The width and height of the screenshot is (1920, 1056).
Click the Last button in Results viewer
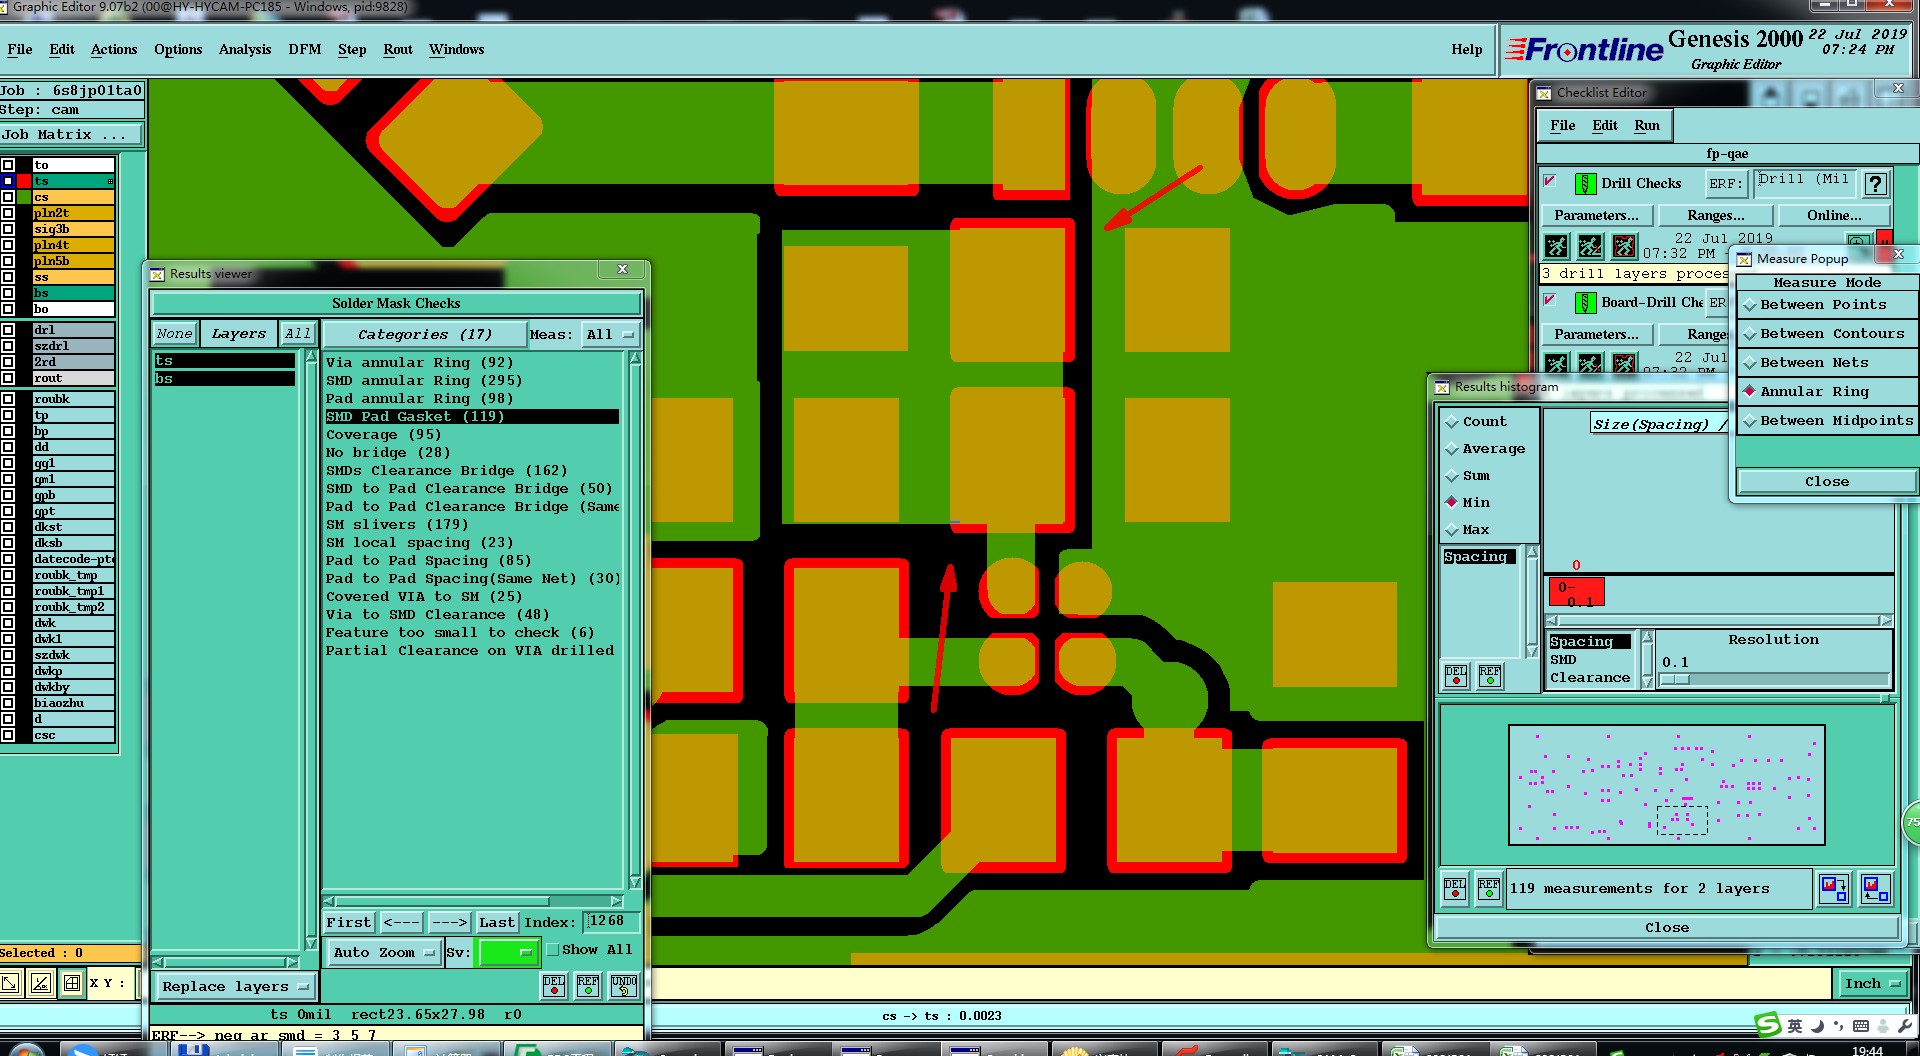[x=497, y=922]
